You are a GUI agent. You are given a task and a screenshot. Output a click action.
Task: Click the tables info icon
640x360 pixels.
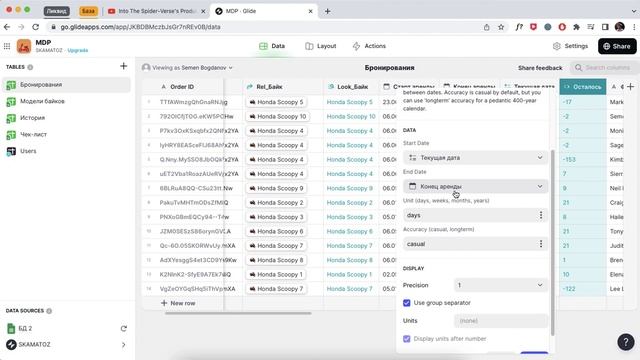[30, 67]
